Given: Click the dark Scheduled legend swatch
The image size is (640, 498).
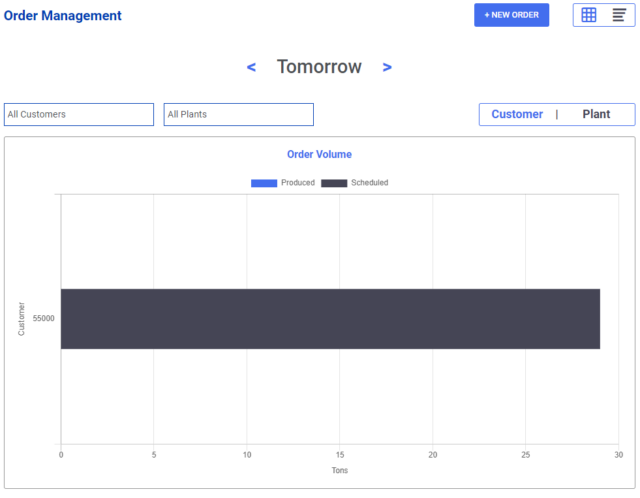Looking at the screenshot, I should pos(334,183).
